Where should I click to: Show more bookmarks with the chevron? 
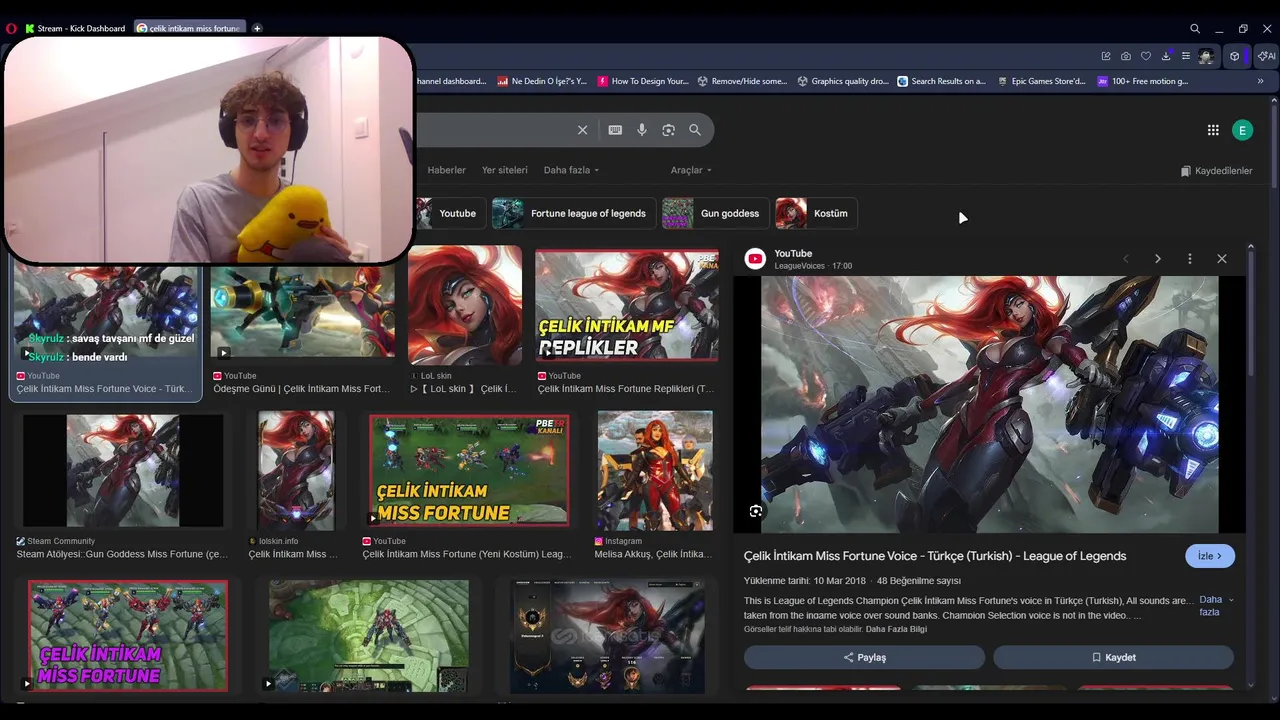tap(1261, 81)
